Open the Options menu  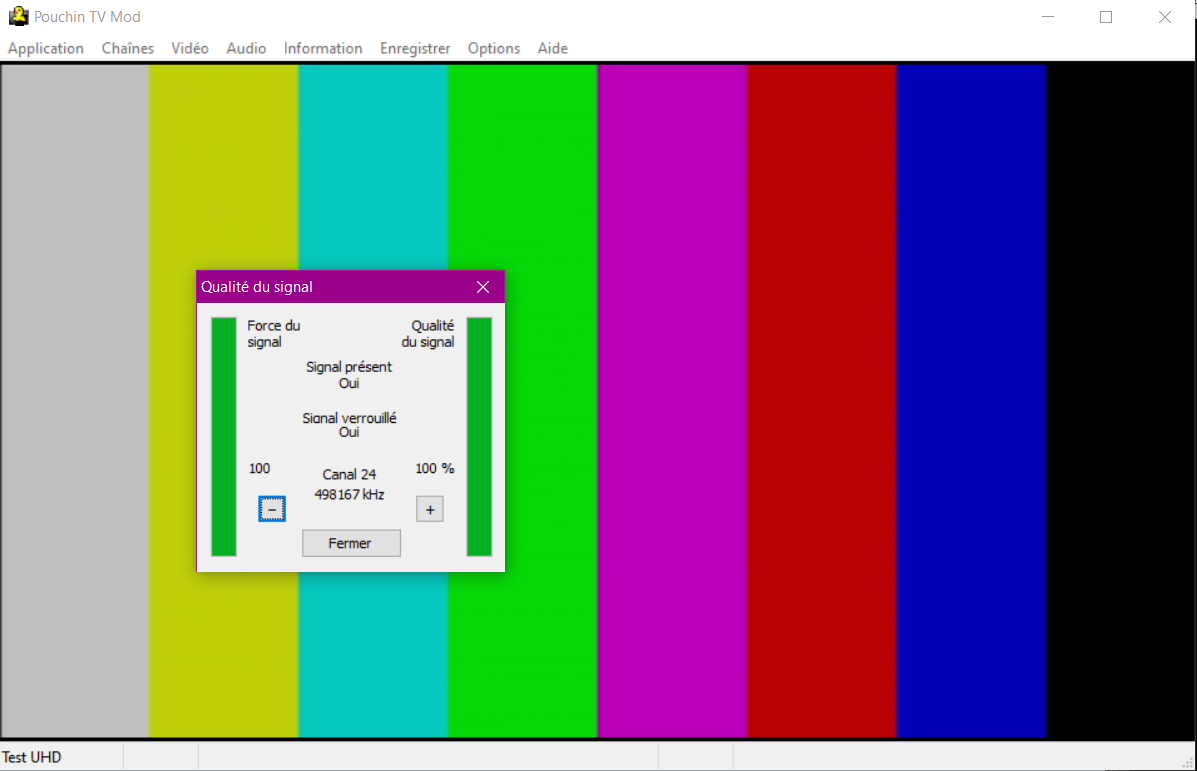tap(494, 48)
